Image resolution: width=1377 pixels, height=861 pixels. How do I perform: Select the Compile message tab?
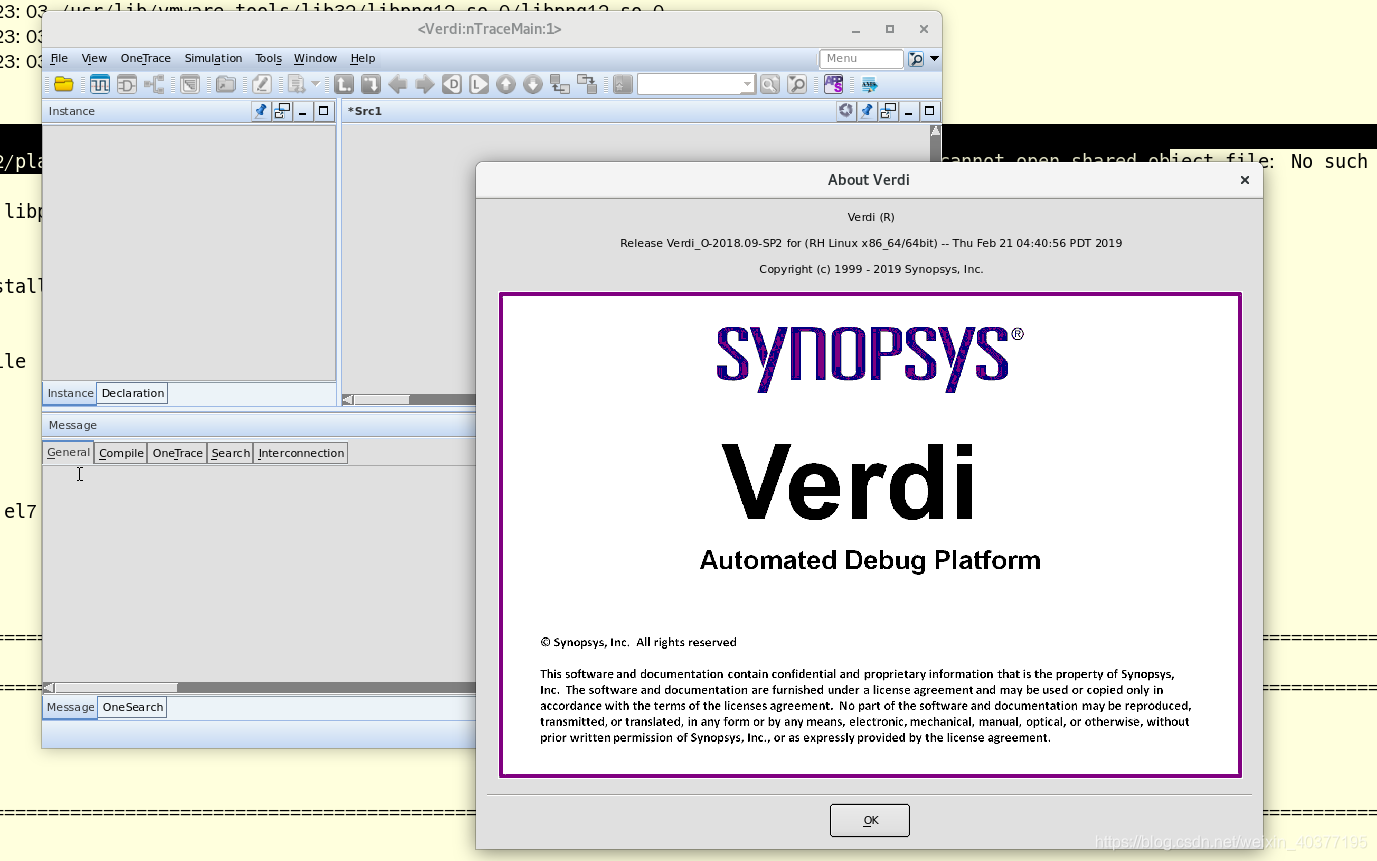[121, 453]
